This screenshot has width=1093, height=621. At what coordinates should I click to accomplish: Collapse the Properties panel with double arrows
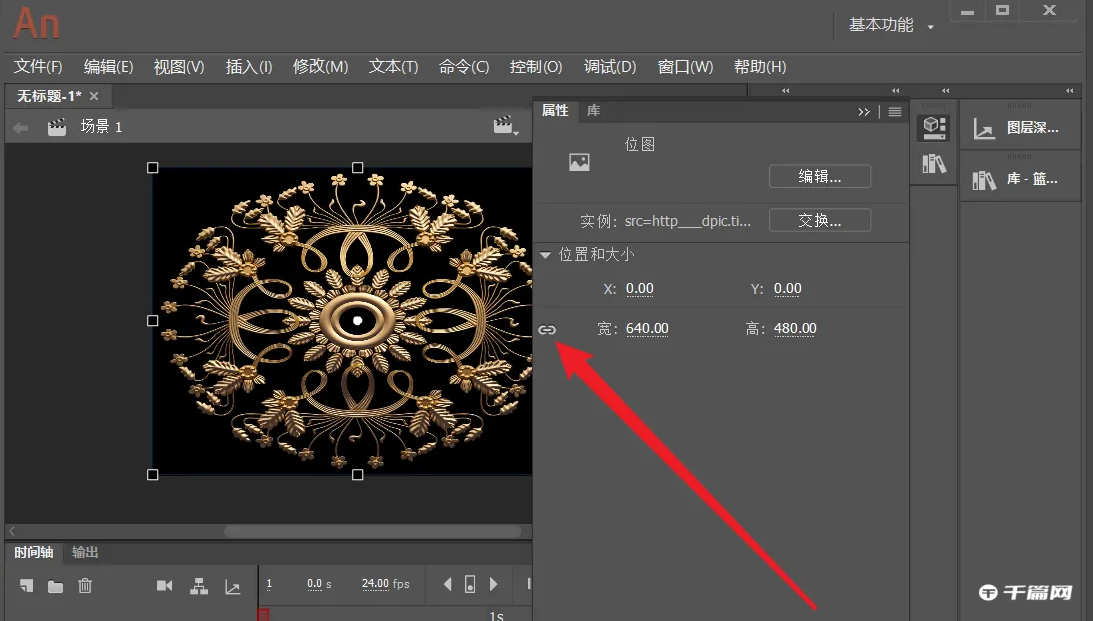[863, 111]
